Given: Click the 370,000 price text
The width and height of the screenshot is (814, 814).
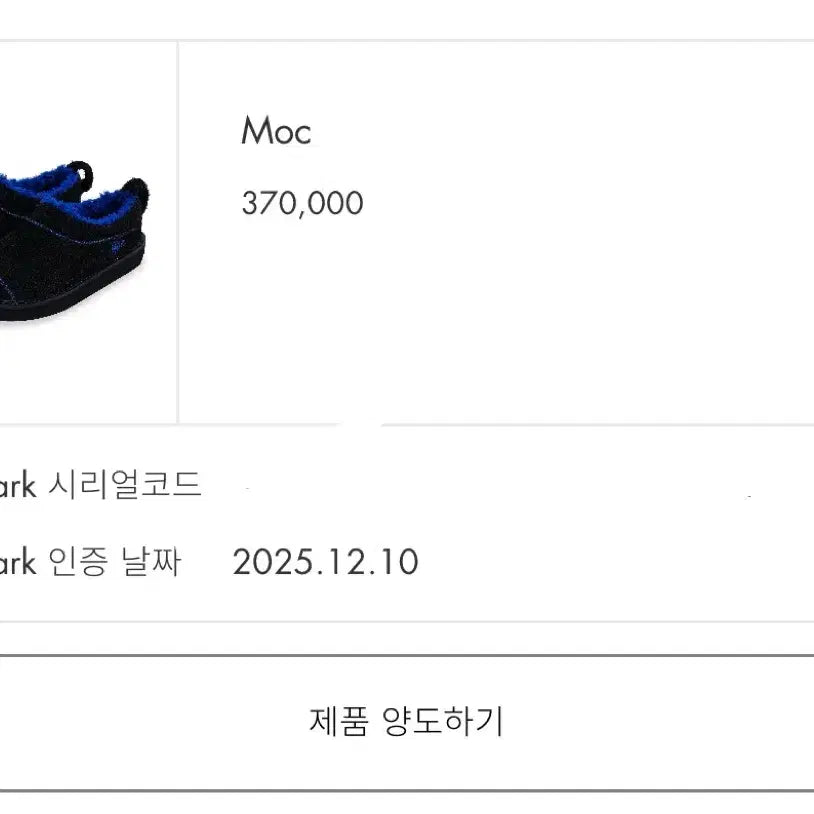Looking at the screenshot, I should 302,204.
